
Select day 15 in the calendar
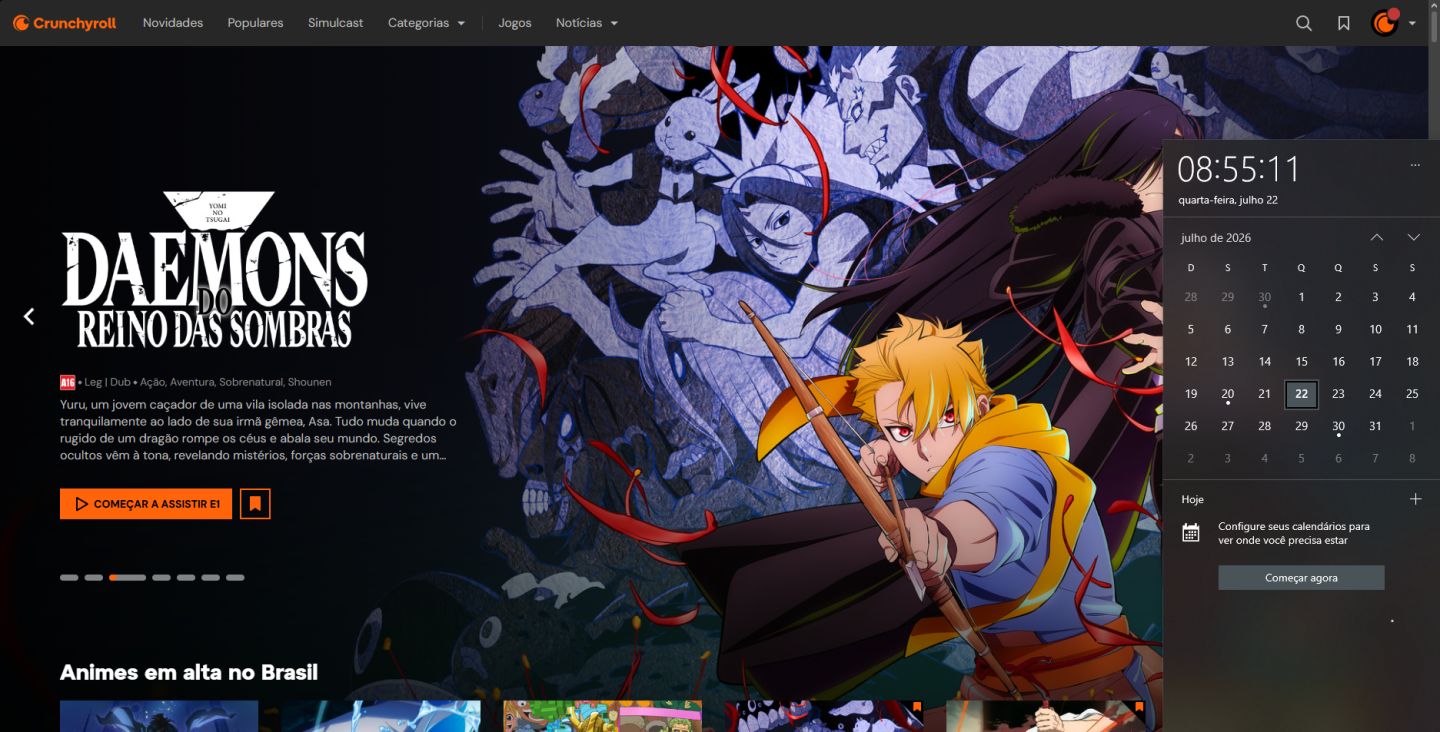1301,362
